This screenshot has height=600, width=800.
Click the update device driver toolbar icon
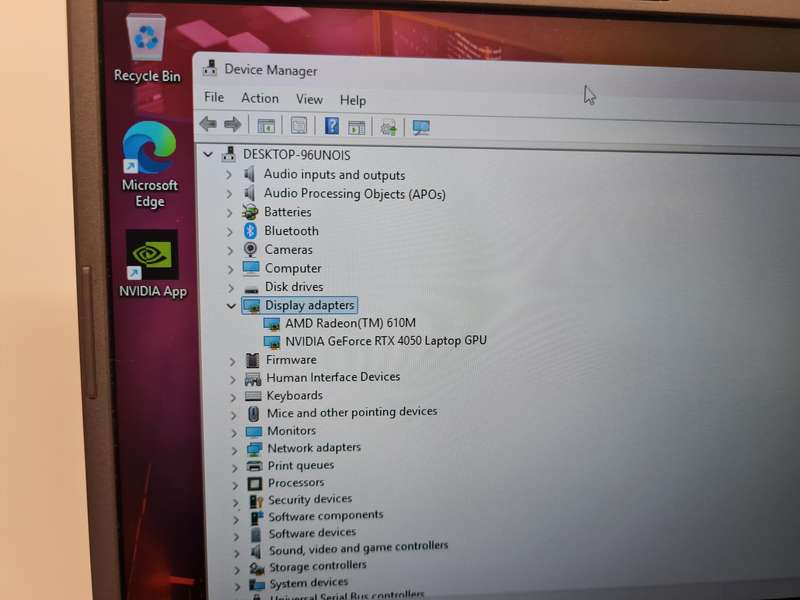click(388, 127)
